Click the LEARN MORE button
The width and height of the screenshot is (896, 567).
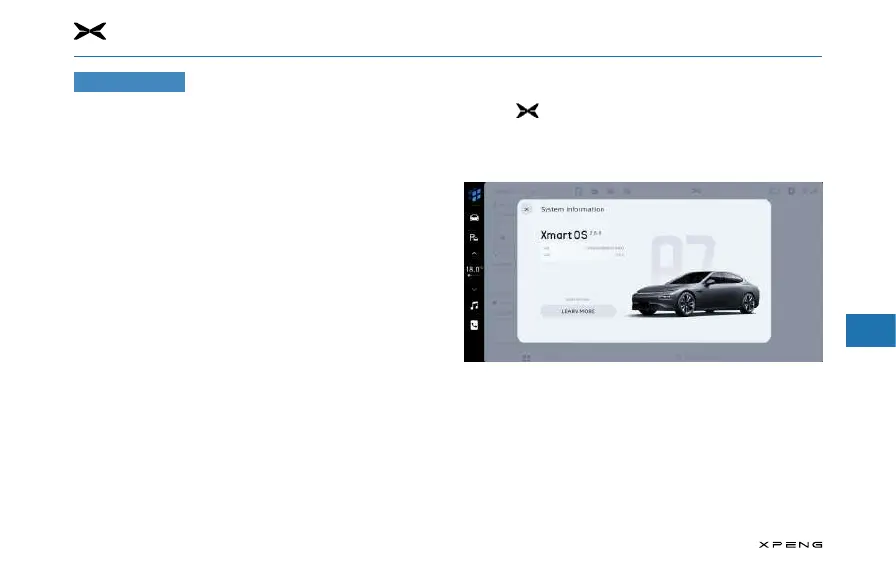click(x=578, y=311)
